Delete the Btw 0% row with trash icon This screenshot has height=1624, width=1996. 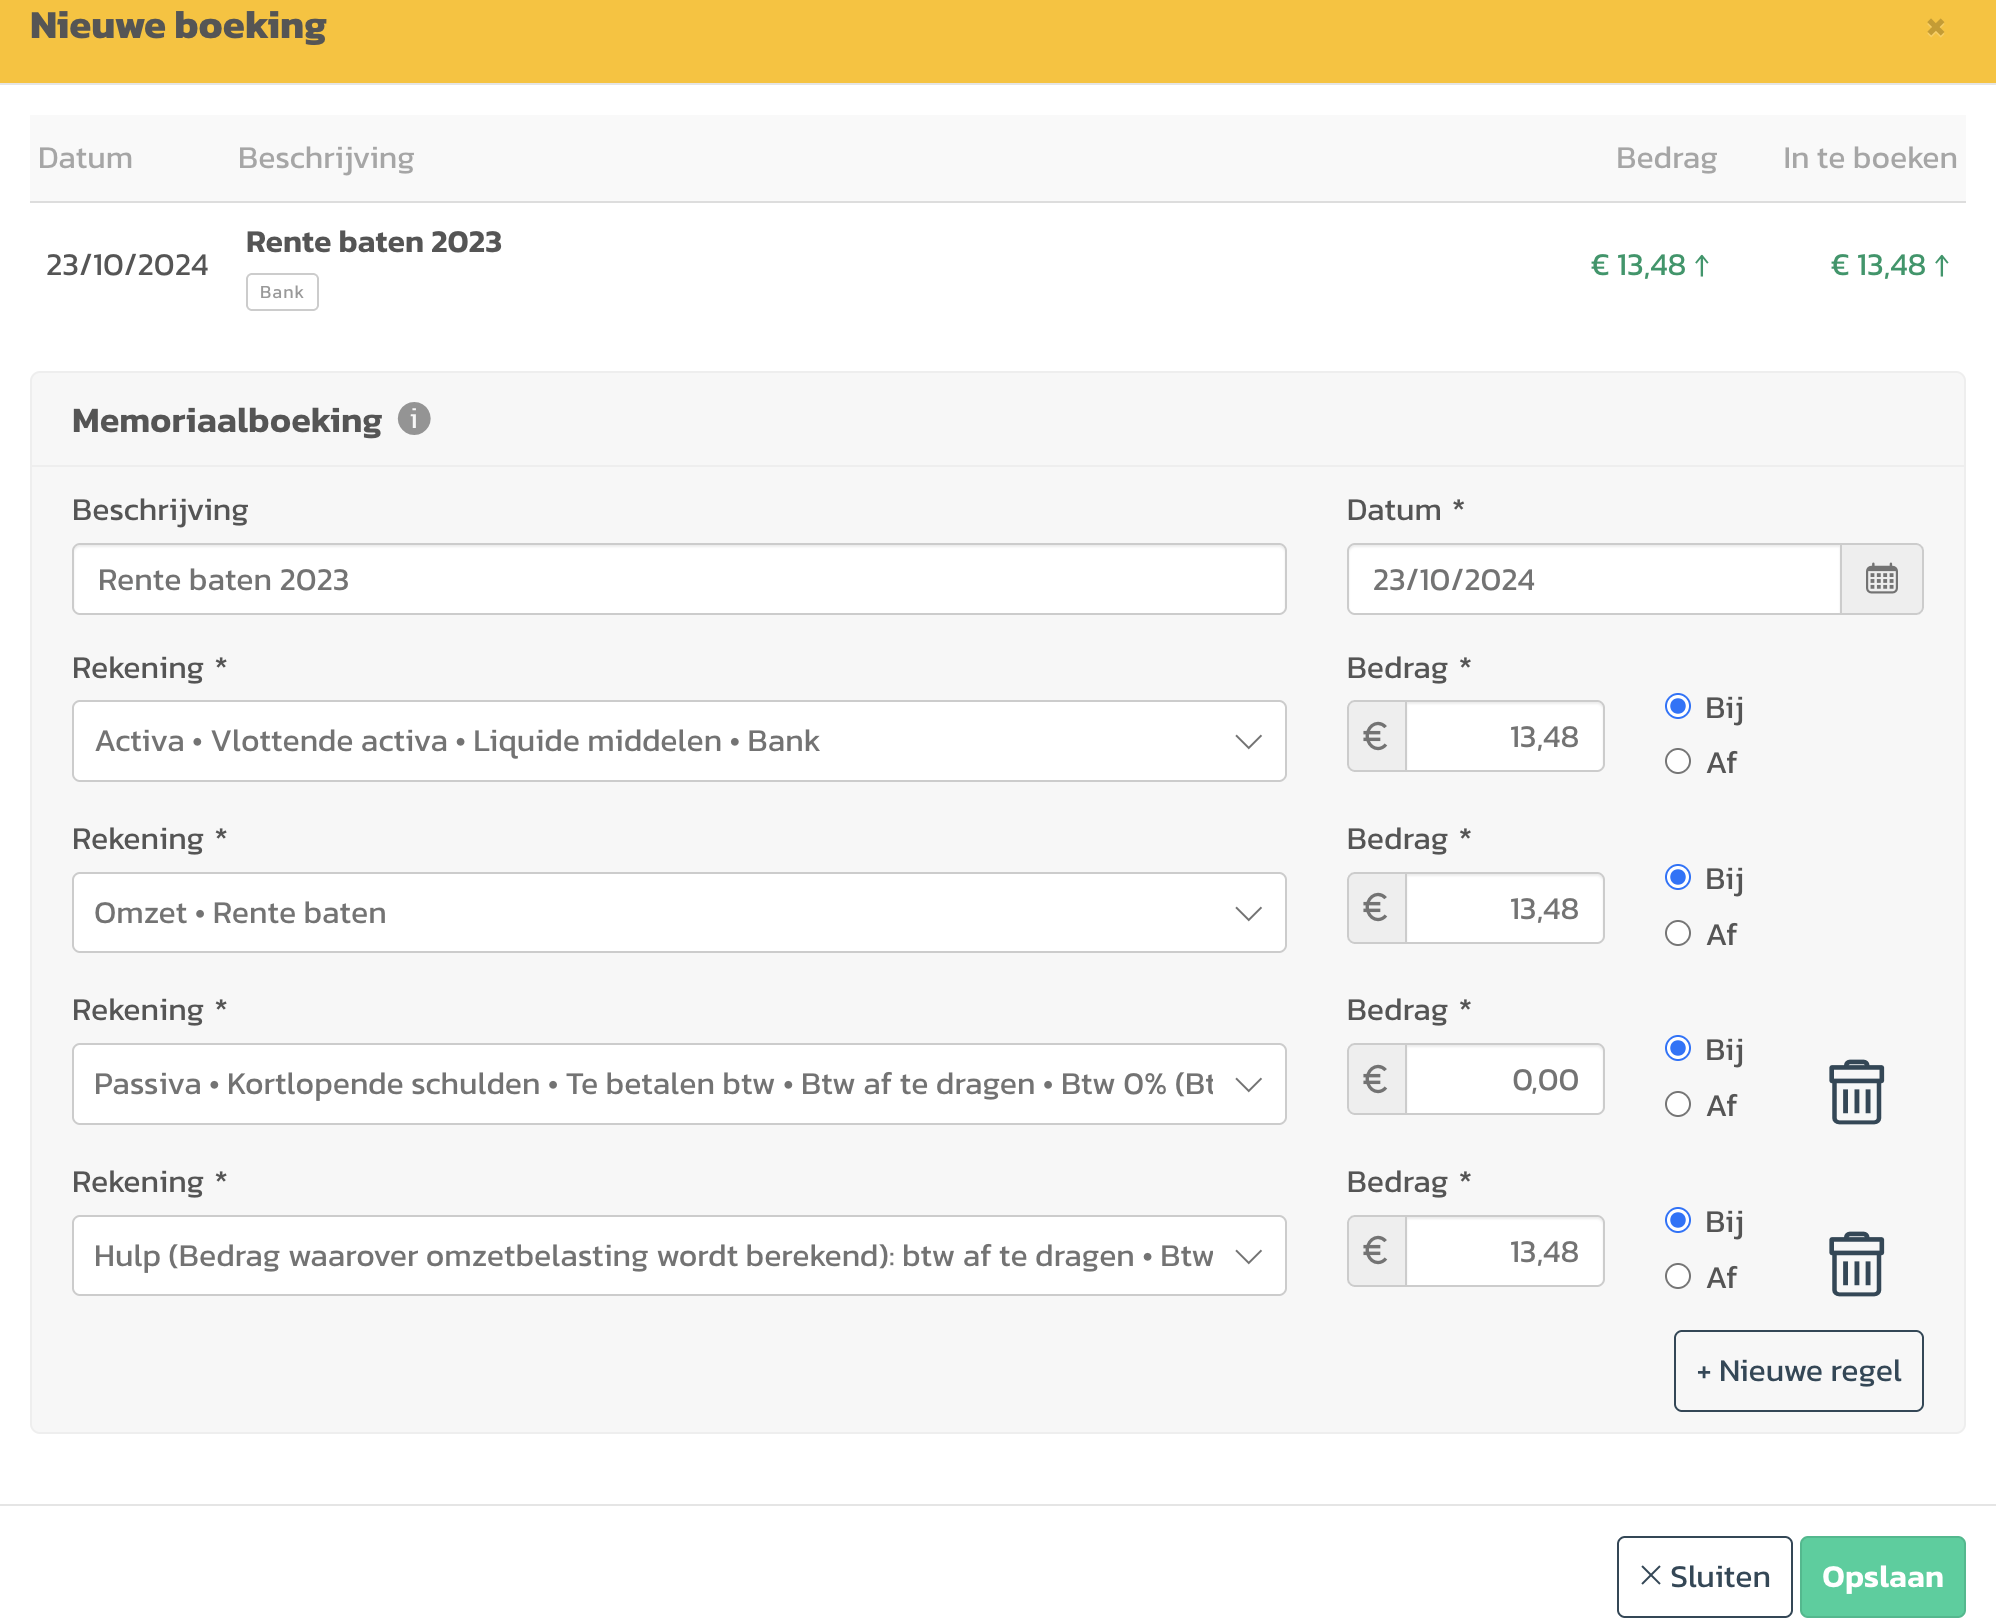(1856, 1092)
